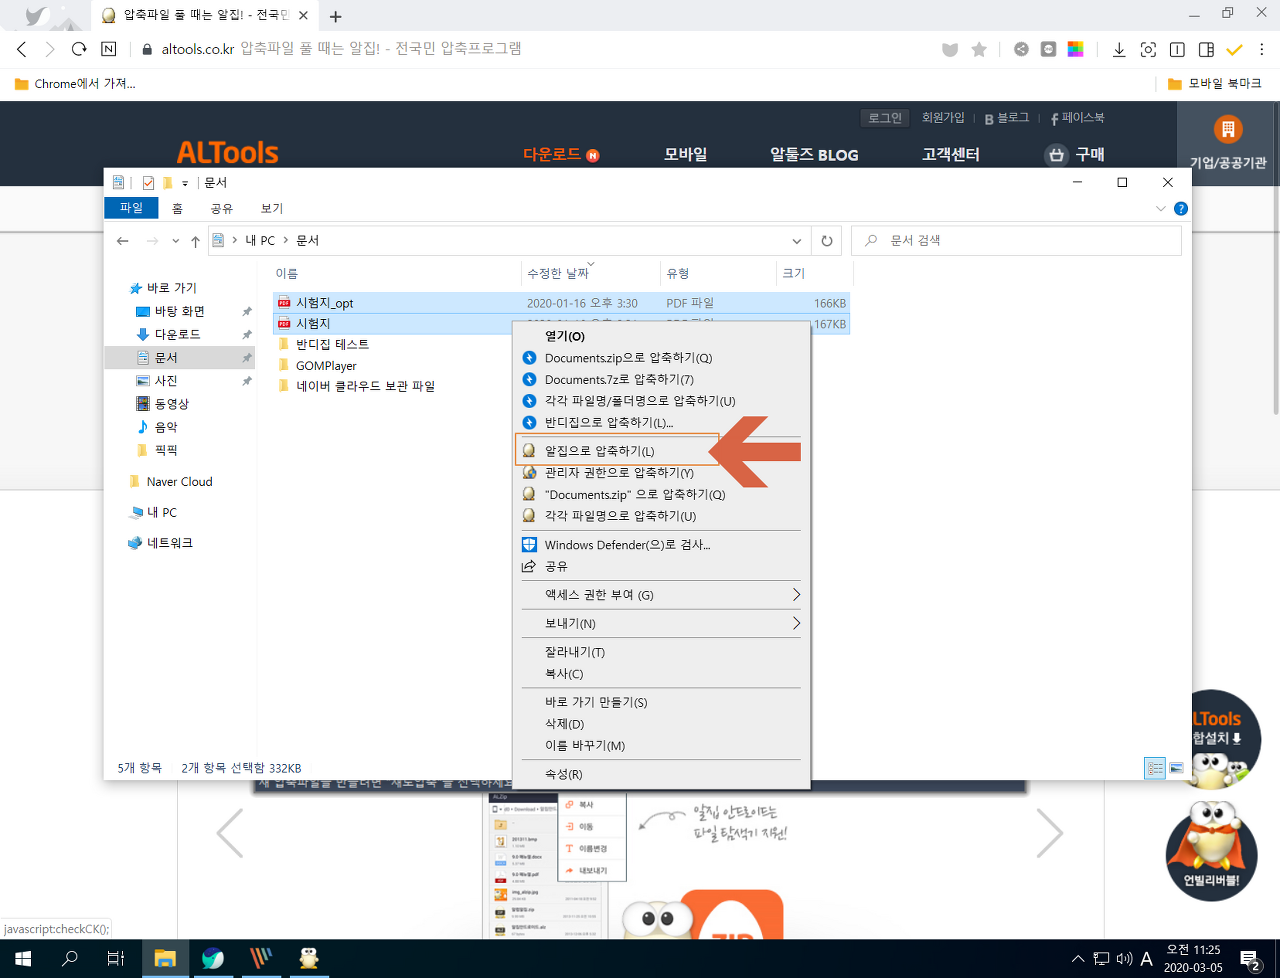The height and width of the screenshot is (978, 1280).
Task: Click the 로그인 button
Action: point(885,118)
